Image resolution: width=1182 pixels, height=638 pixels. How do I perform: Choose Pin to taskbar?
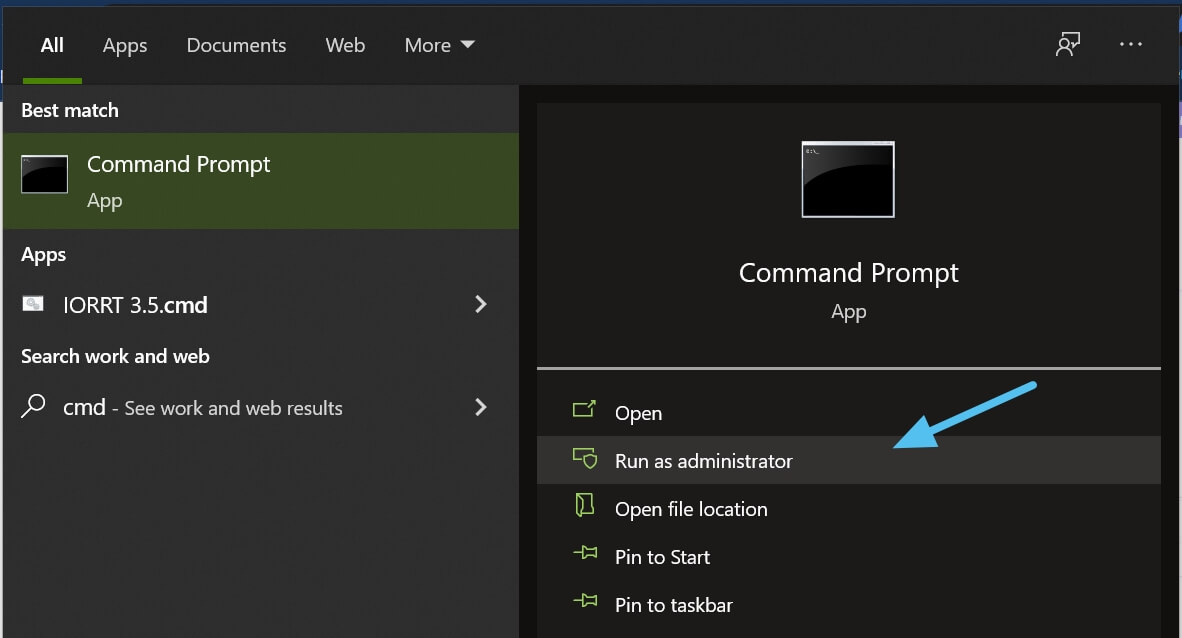pyautogui.click(x=849, y=605)
